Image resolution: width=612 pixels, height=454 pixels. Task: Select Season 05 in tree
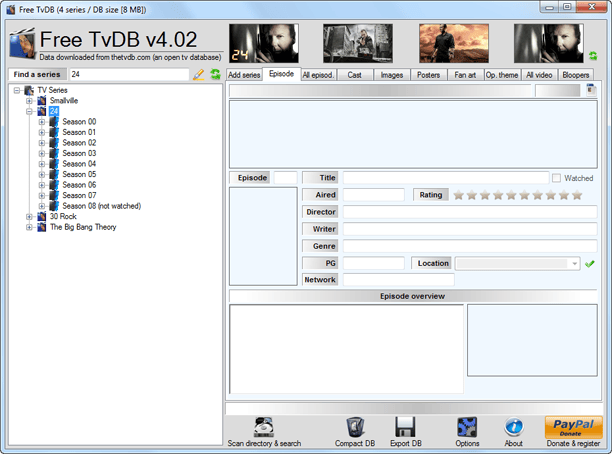coord(79,174)
